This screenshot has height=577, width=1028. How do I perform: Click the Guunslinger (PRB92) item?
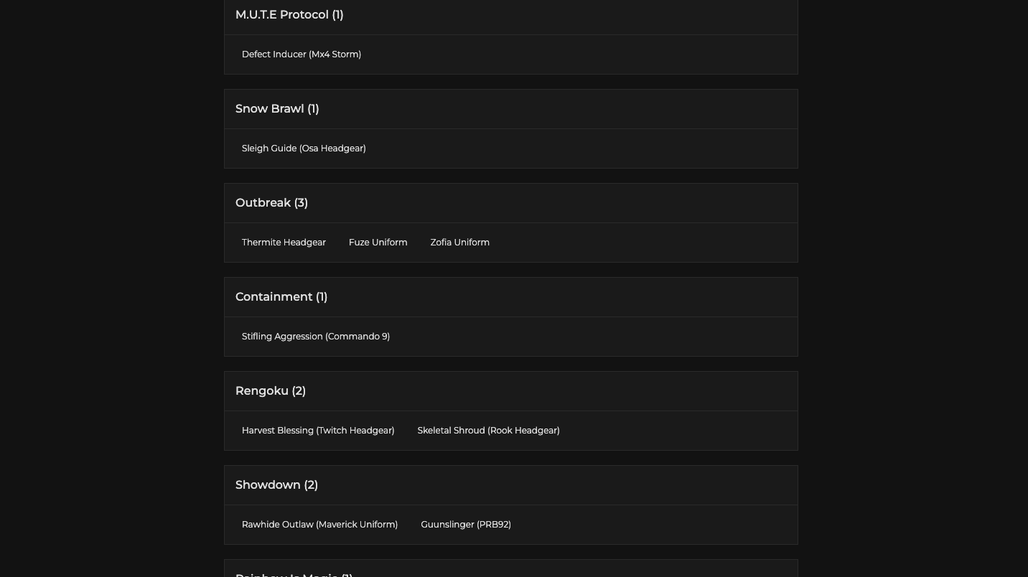pyautogui.click(x=465, y=525)
